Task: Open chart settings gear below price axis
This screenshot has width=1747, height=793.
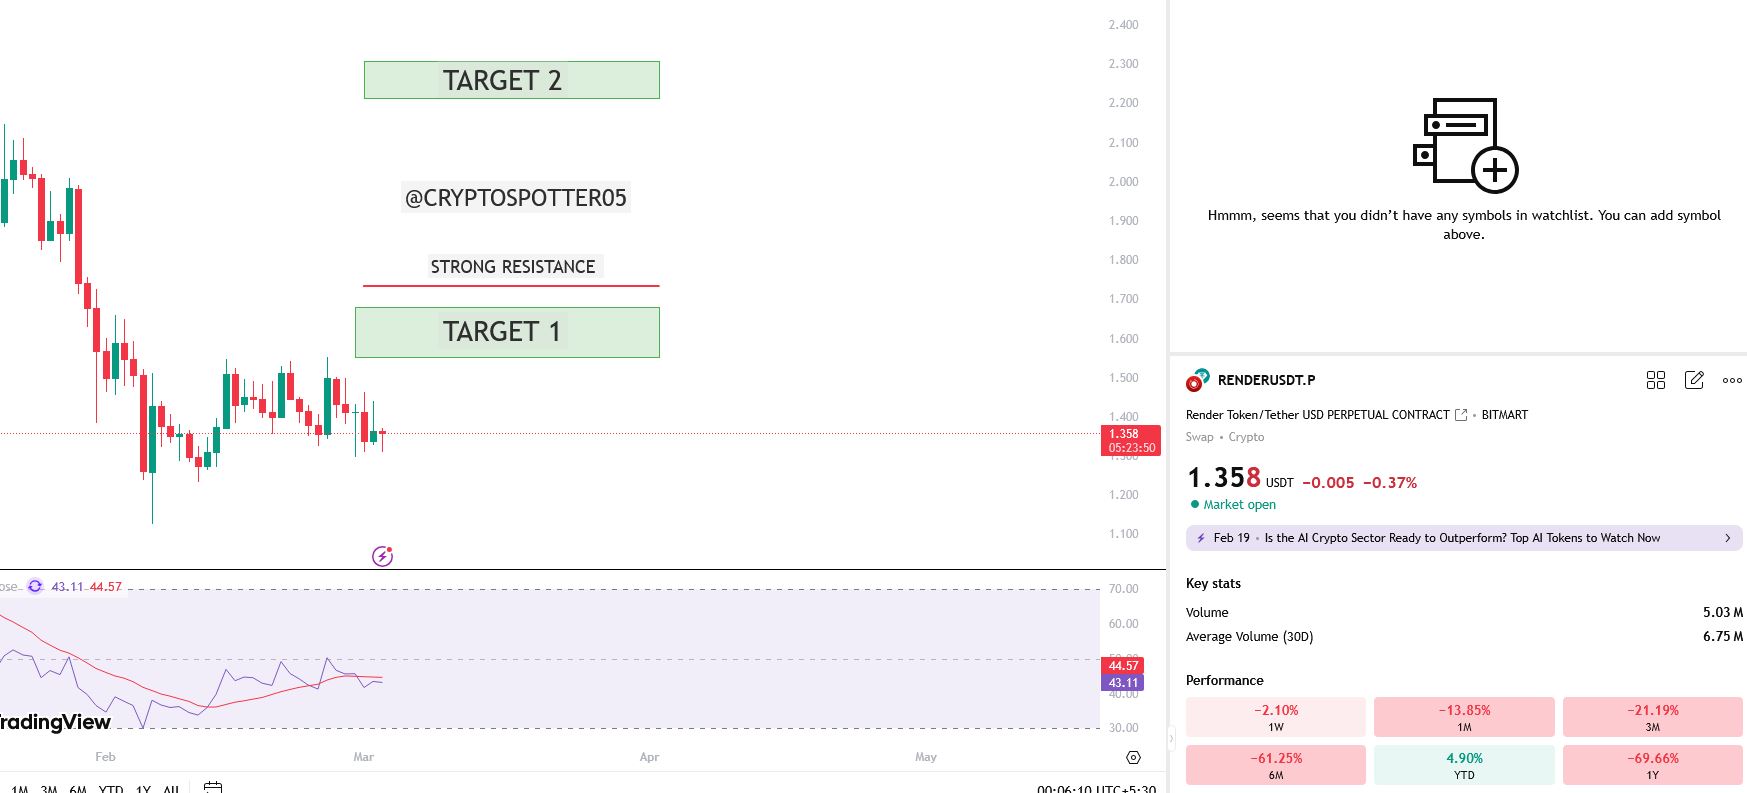Action: pos(1133,757)
